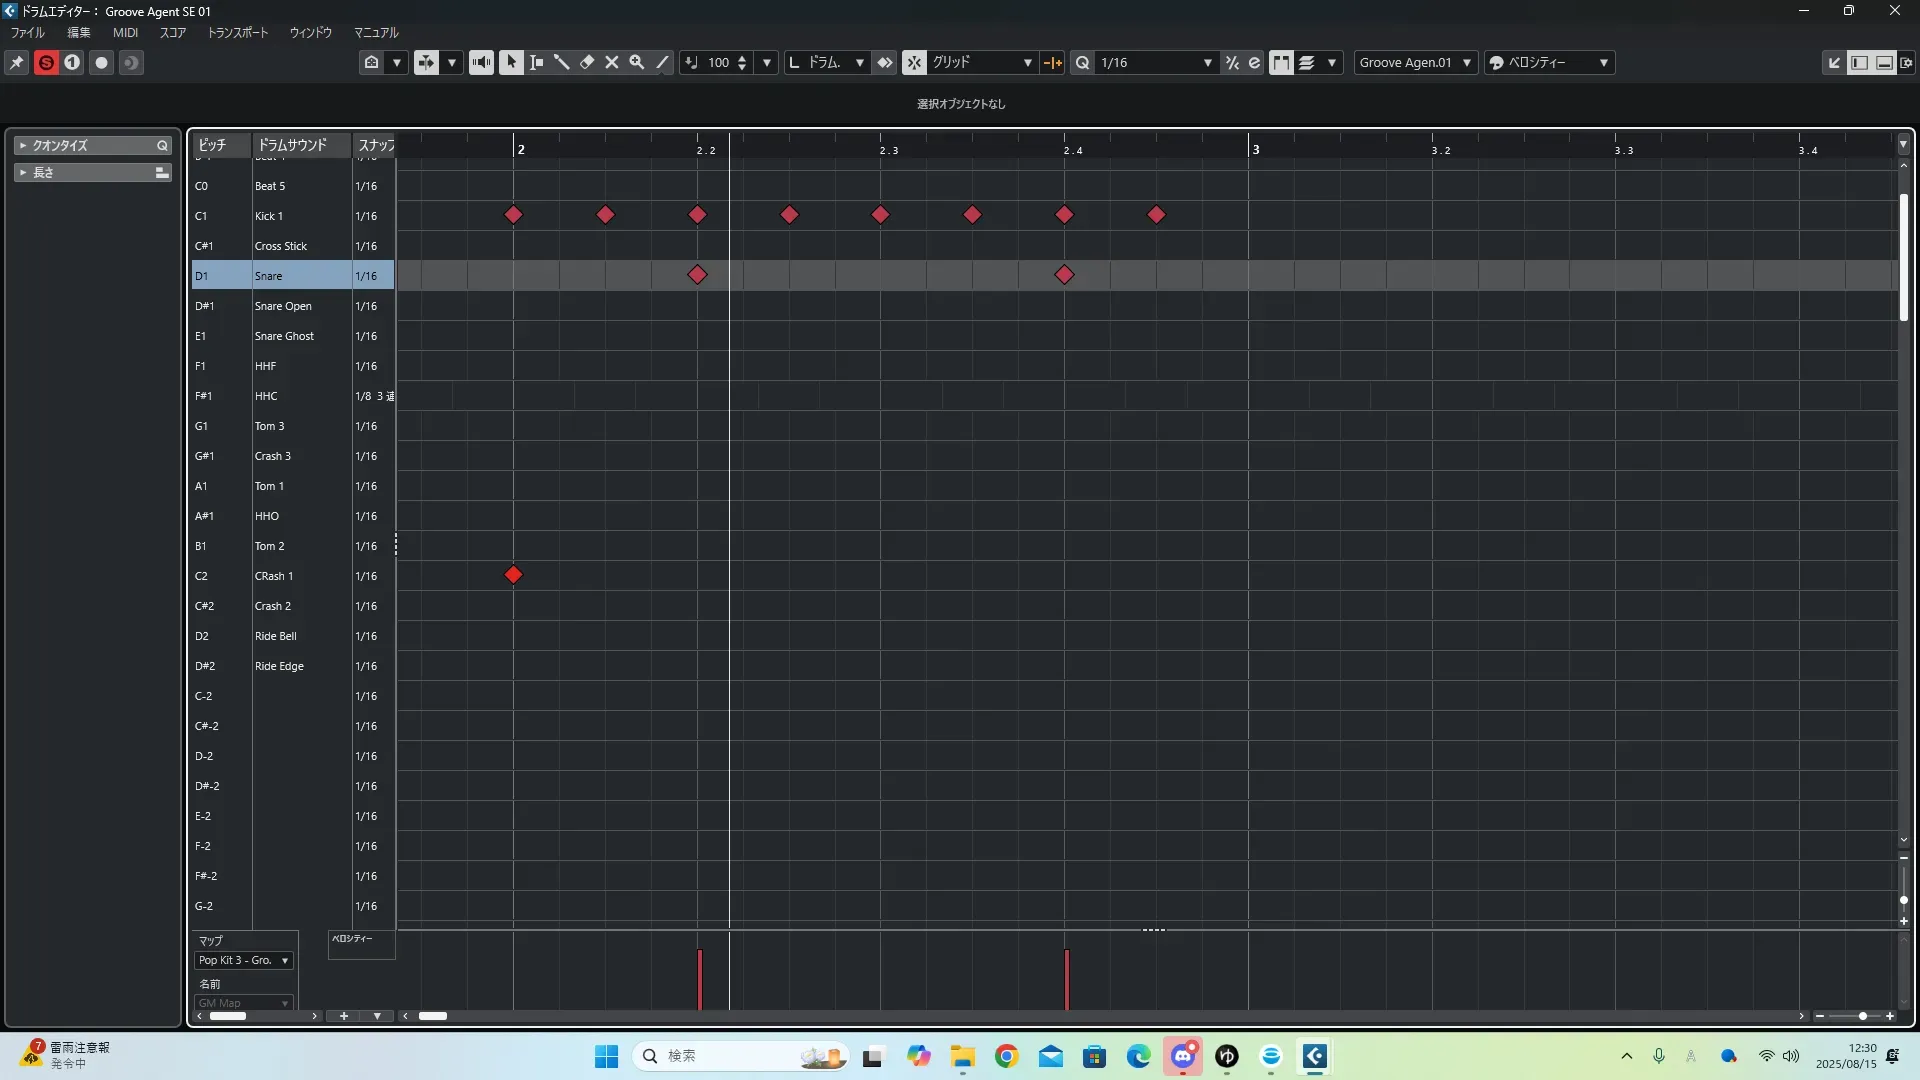Toggle Snap on/off button
Screen dimensions: 1920x1080
point(914,62)
